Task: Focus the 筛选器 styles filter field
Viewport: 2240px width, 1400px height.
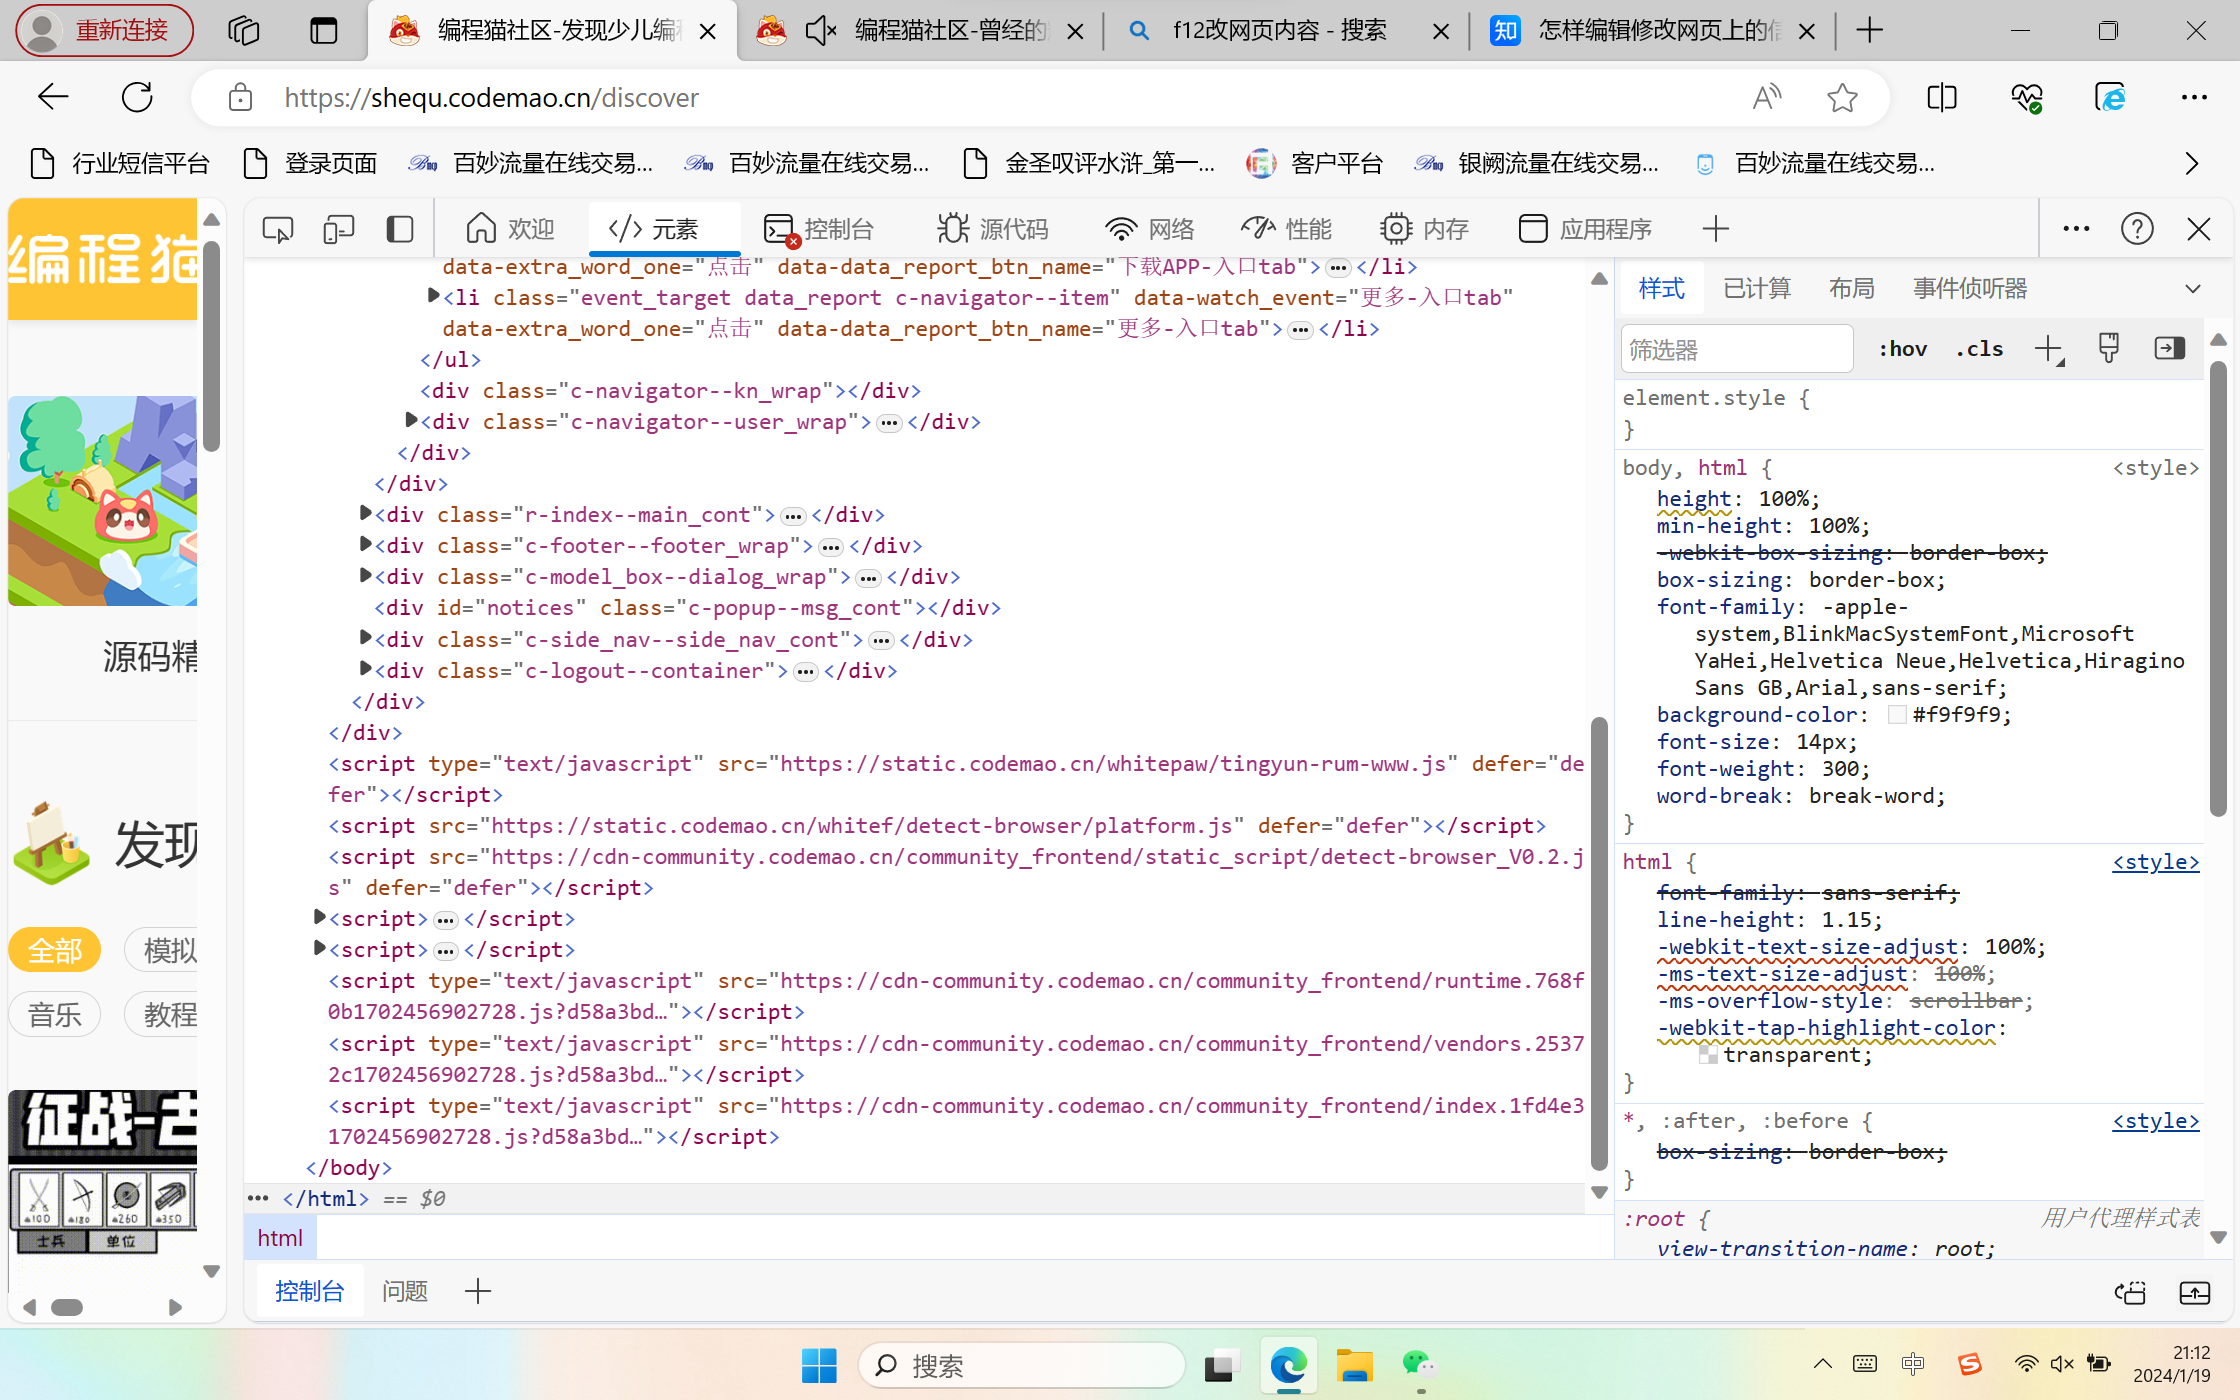Action: (x=1737, y=349)
